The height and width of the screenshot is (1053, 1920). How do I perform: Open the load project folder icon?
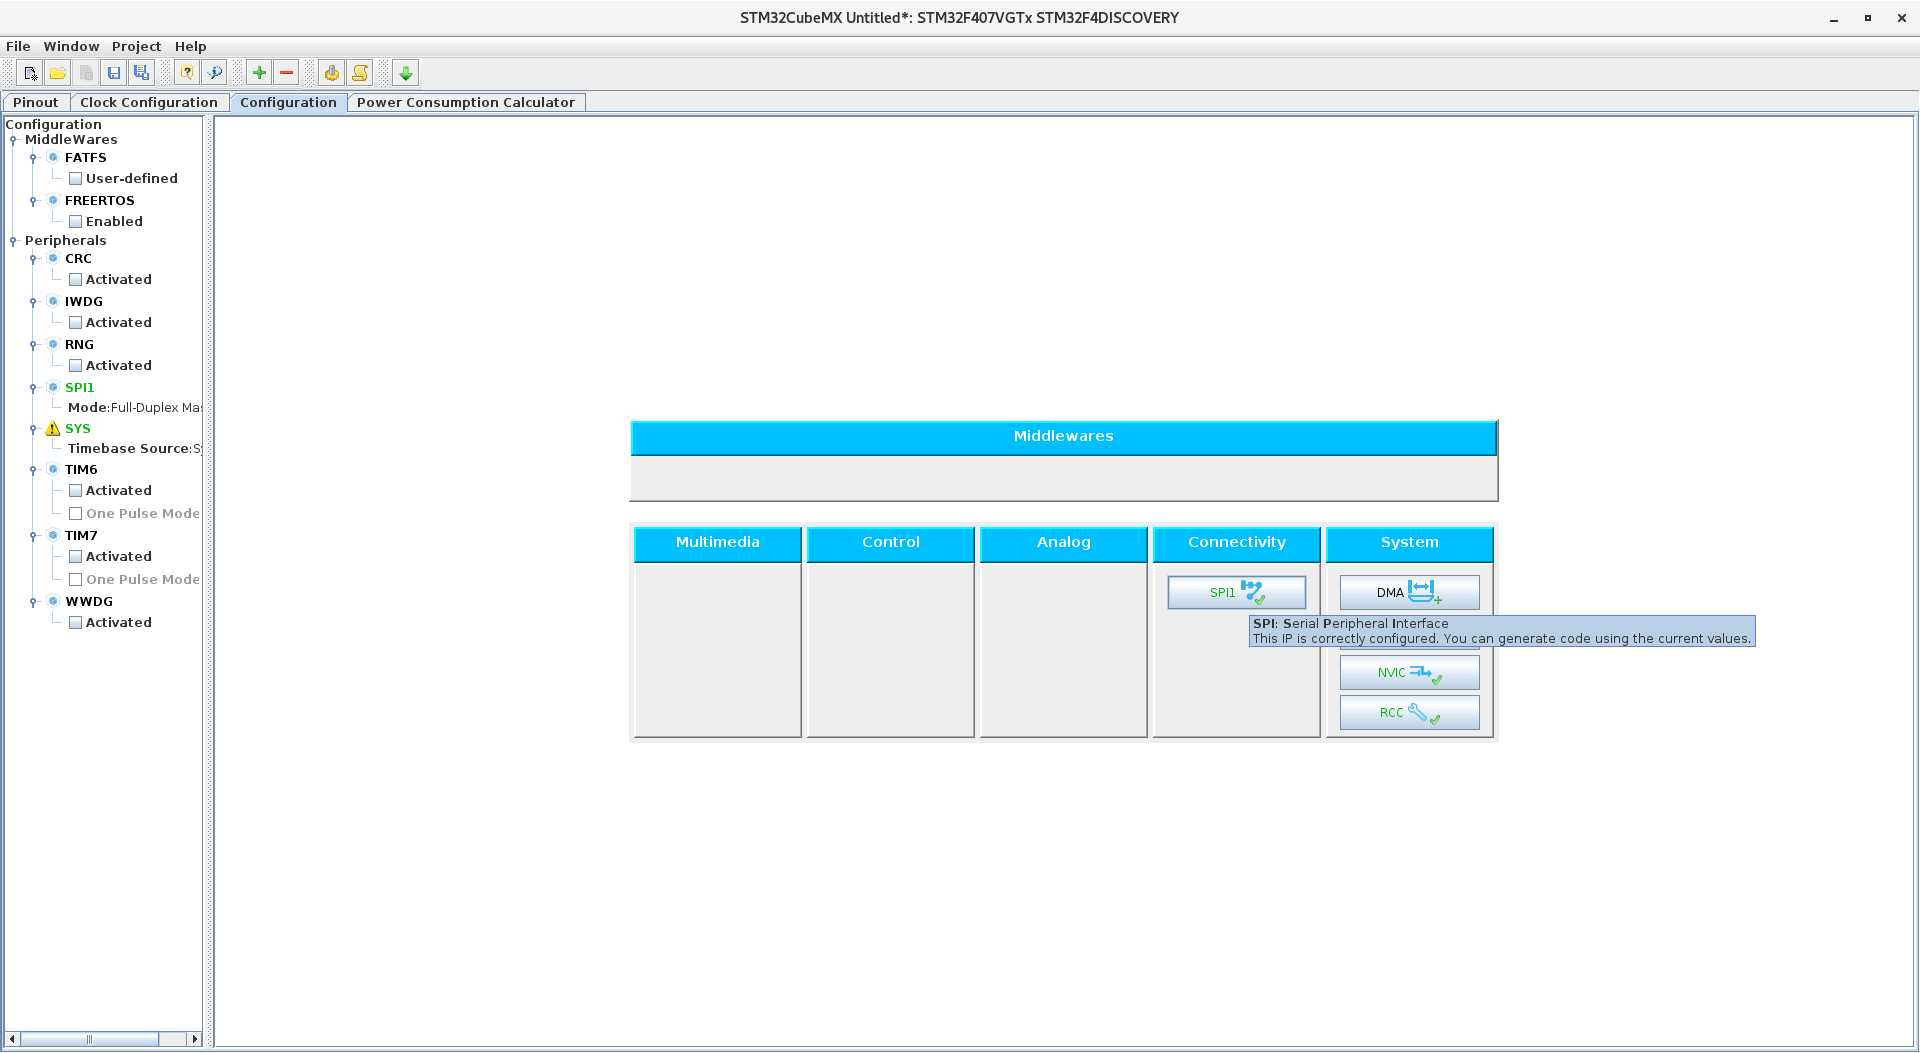coord(58,73)
